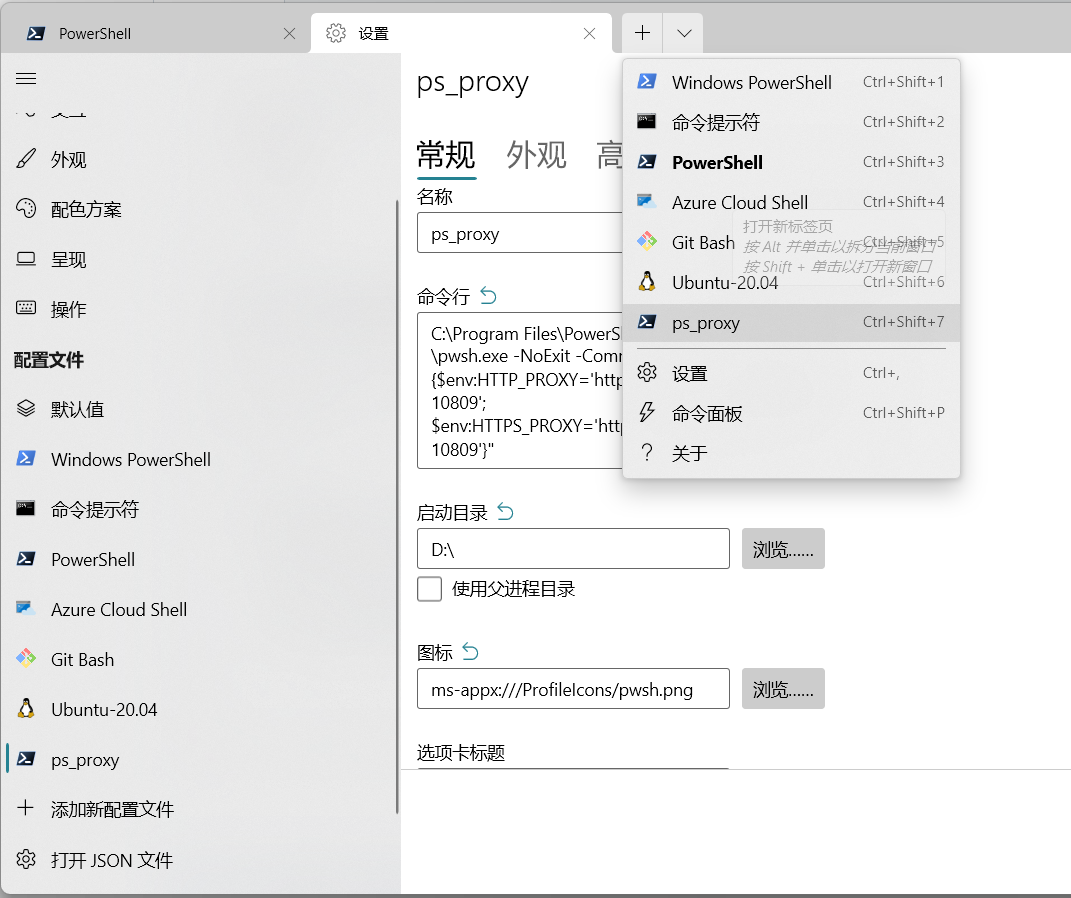This screenshot has height=898, width=1071.
Task: Click shortcut Ctrl+Shift+1 in dropdown menu
Action: 903,82
